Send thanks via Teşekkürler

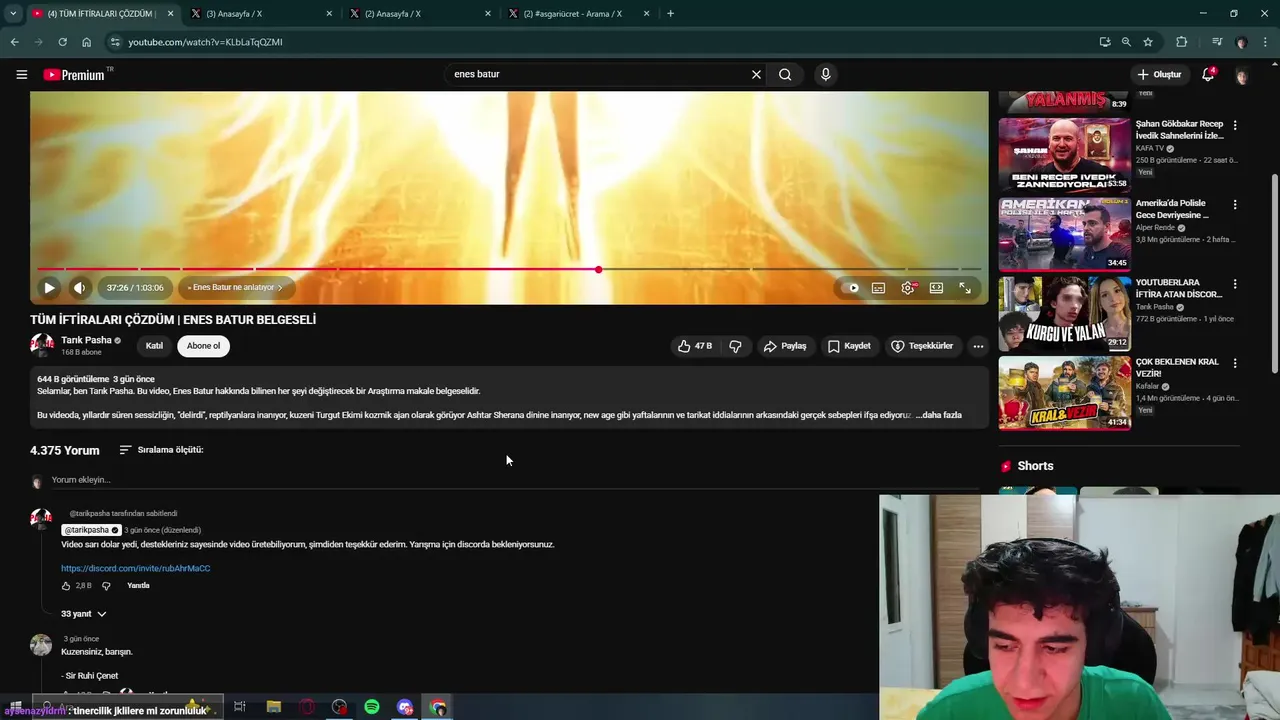click(x=922, y=346)
